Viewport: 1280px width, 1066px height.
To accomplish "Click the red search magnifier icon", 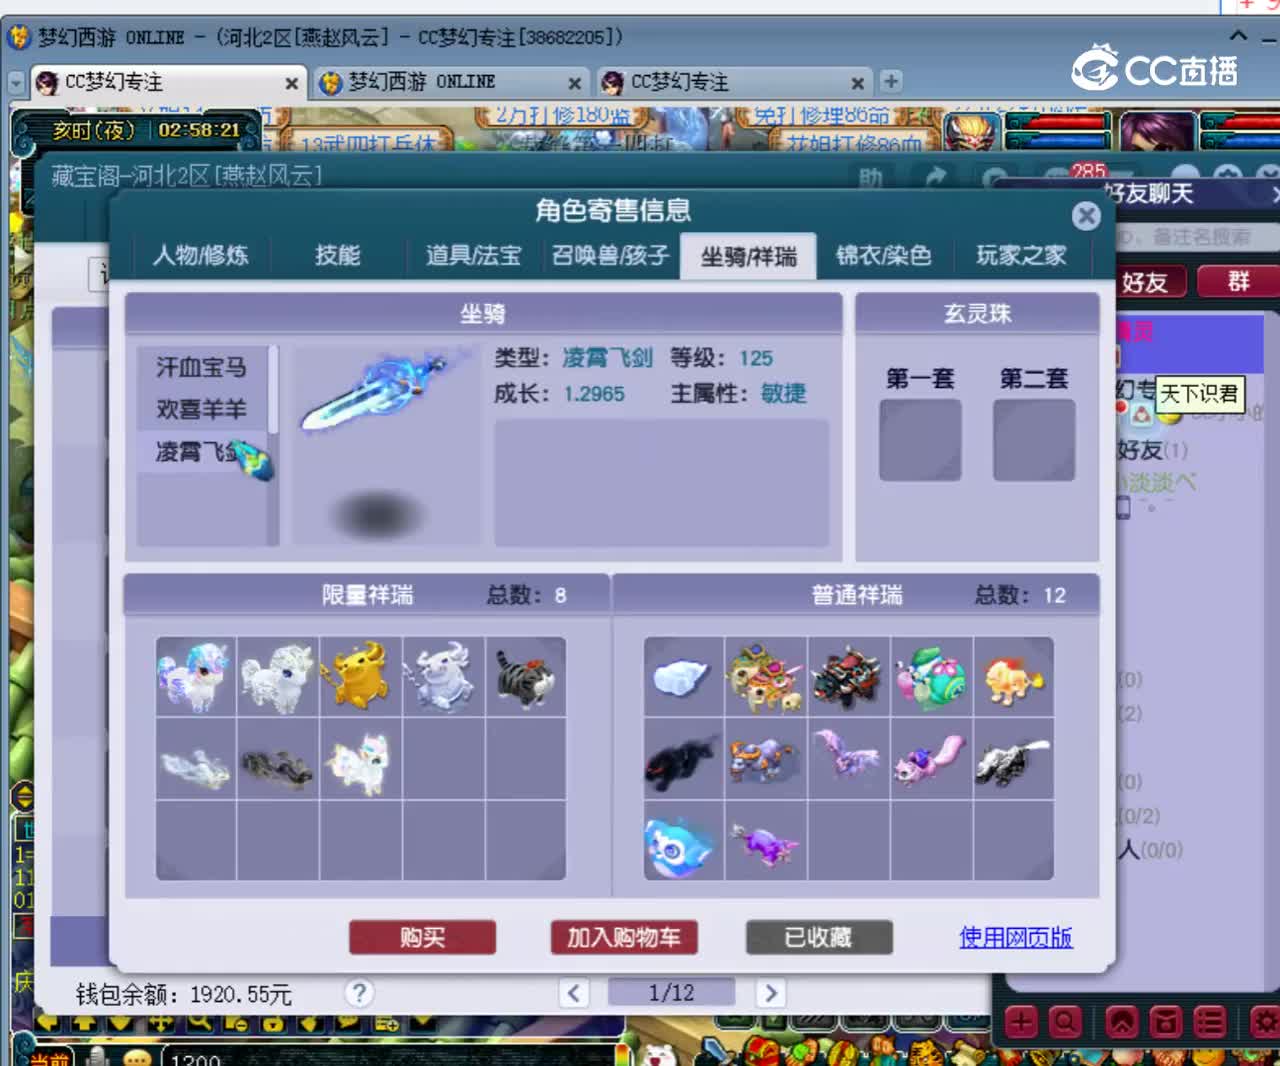I will pyautogui.click(x=1065, y=1022).
